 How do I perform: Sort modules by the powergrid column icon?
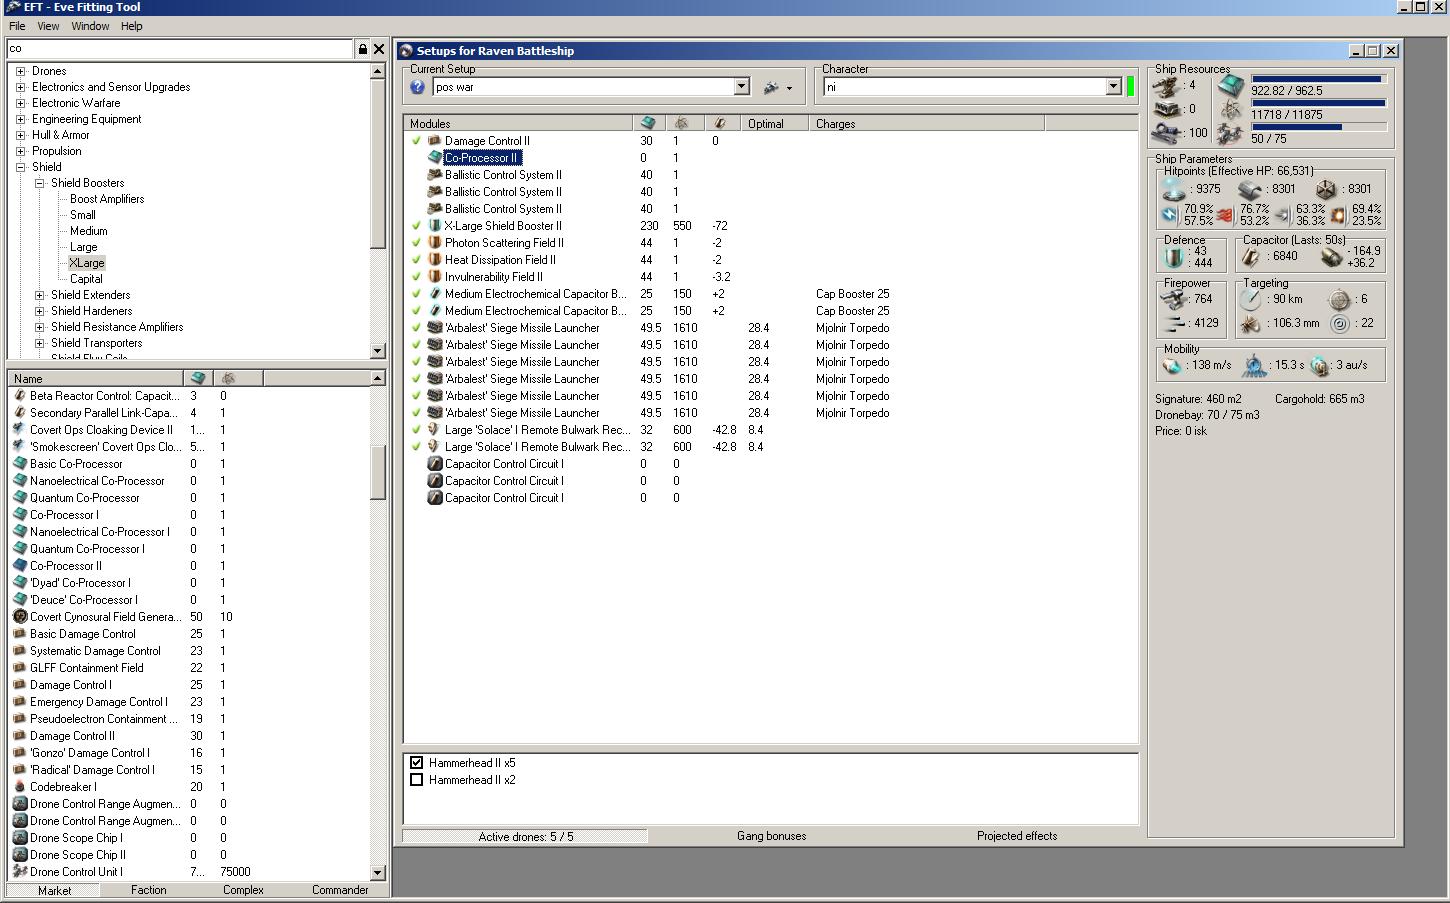(x=682, y=123)
